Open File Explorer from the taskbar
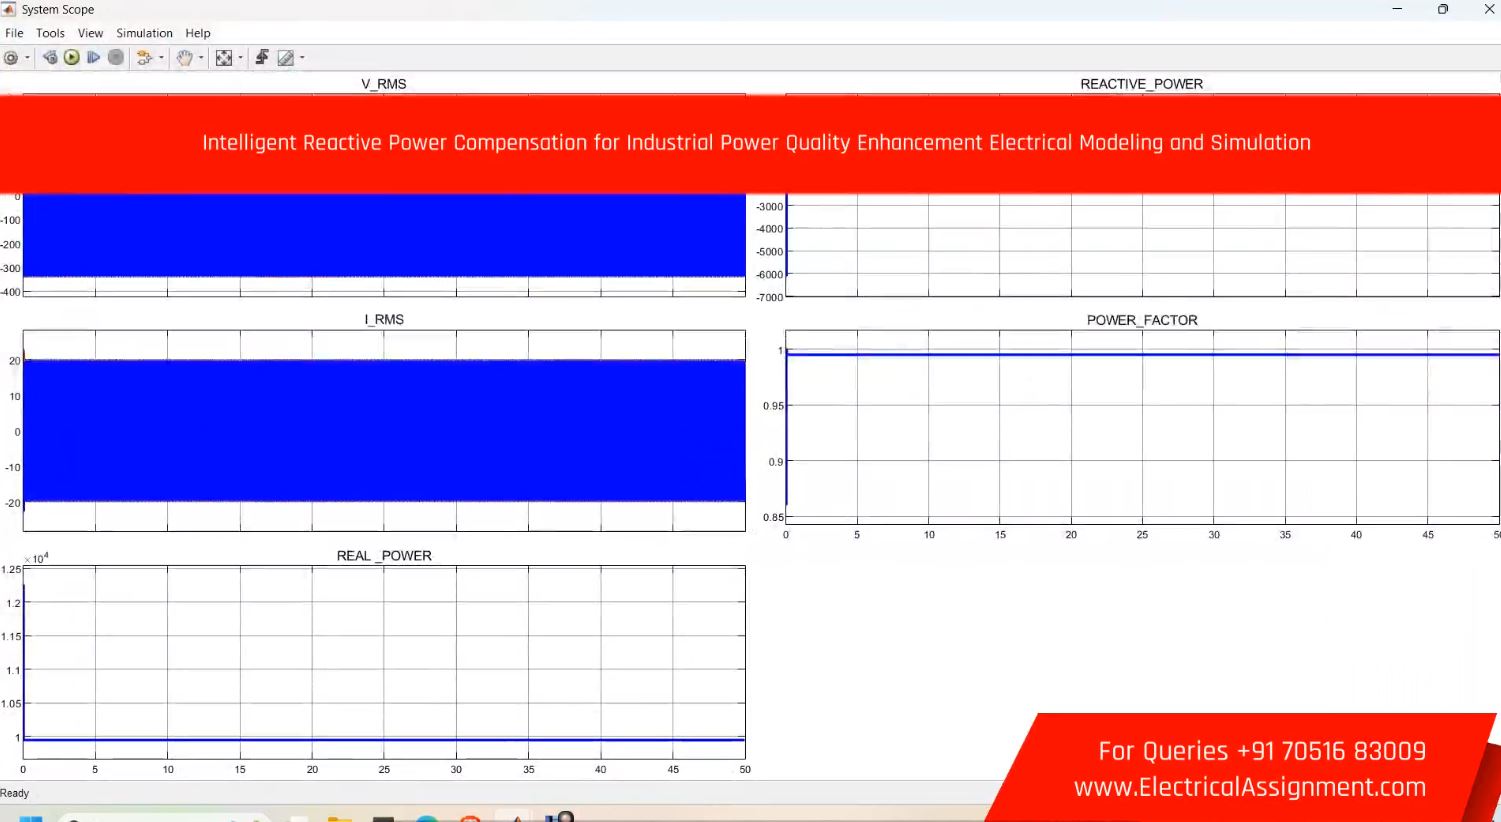 (339, 818)
